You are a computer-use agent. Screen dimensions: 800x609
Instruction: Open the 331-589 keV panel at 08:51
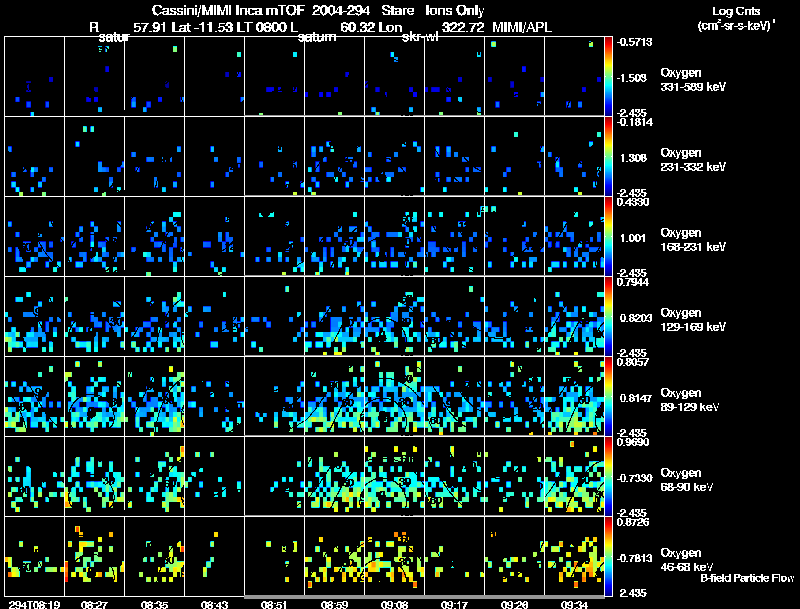point(274,77)
